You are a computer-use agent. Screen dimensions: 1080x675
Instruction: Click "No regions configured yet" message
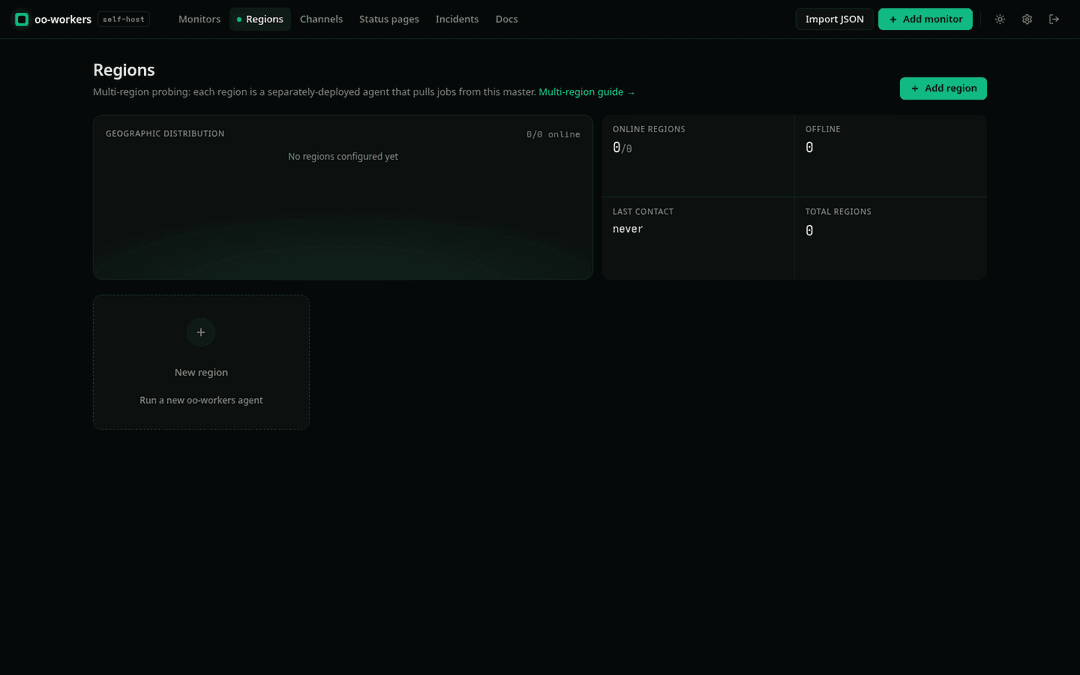click(x=343, y=156)
